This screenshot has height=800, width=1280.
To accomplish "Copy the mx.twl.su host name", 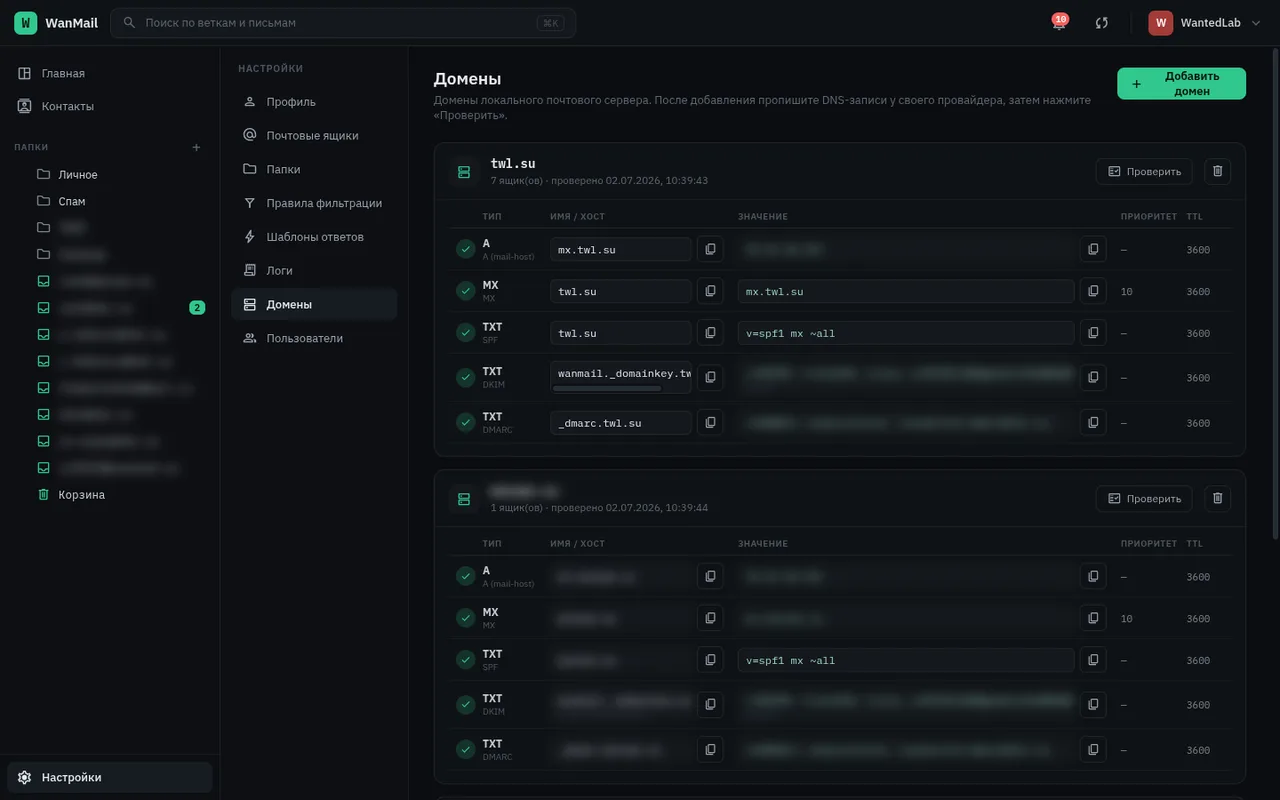I will 710,249.
